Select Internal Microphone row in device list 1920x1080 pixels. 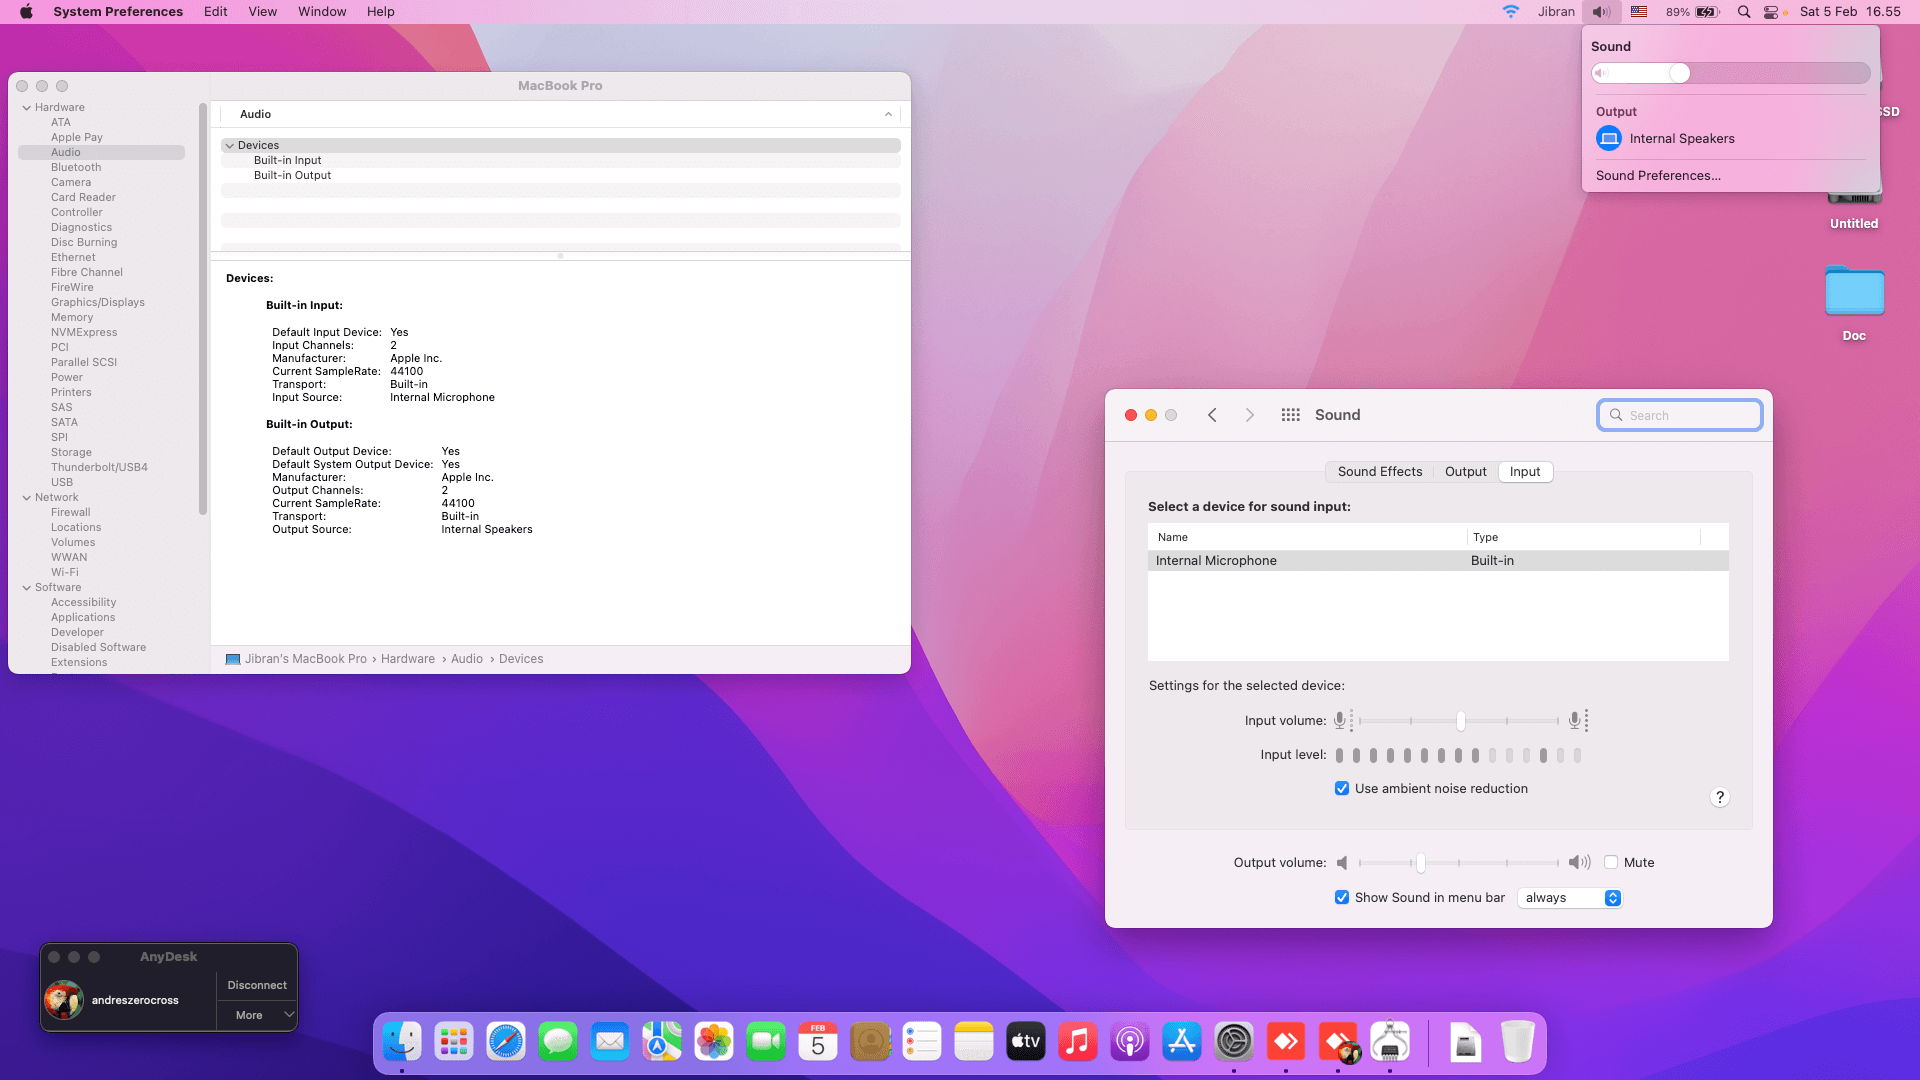pyautogui.click(x=1438, y=561)
